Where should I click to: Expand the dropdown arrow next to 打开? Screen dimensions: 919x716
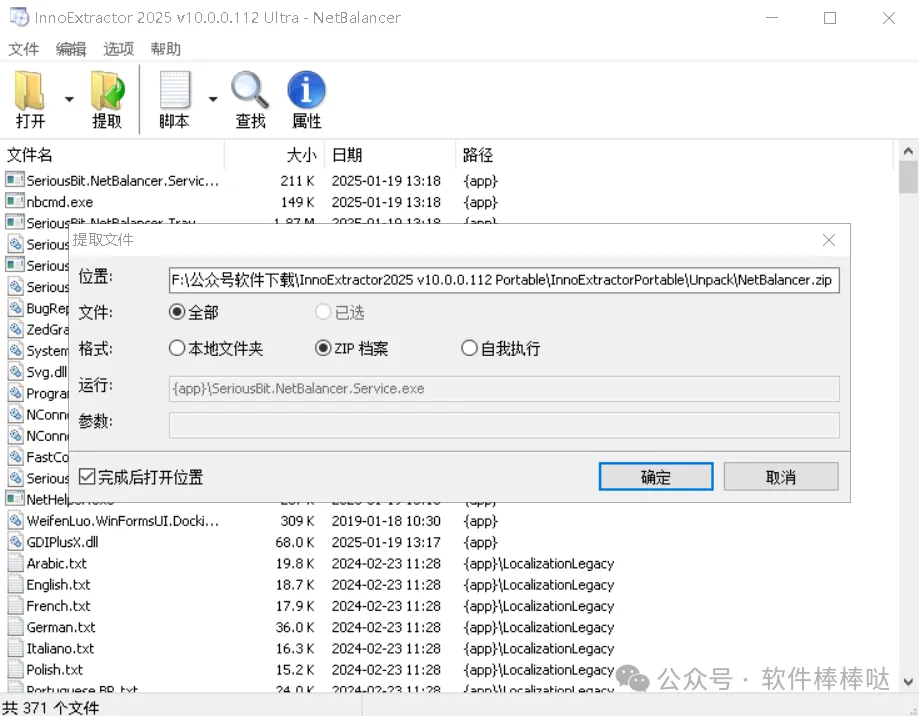69,99
